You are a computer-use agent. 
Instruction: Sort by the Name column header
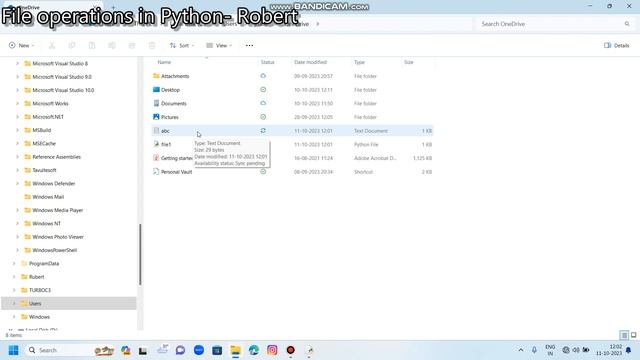point(164,62)
